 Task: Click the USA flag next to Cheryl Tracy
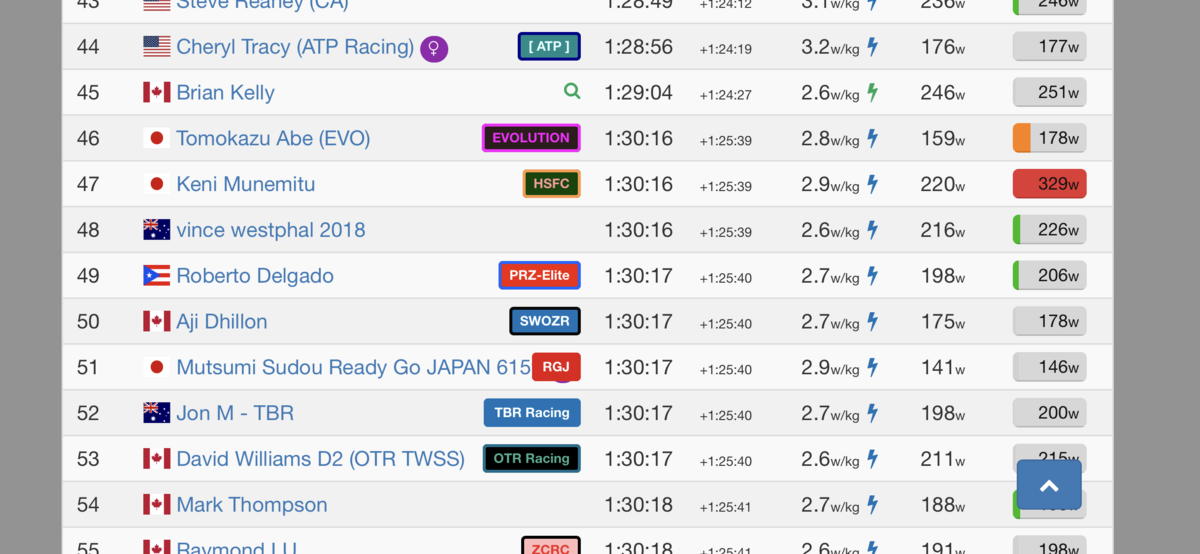pos(157,46)
